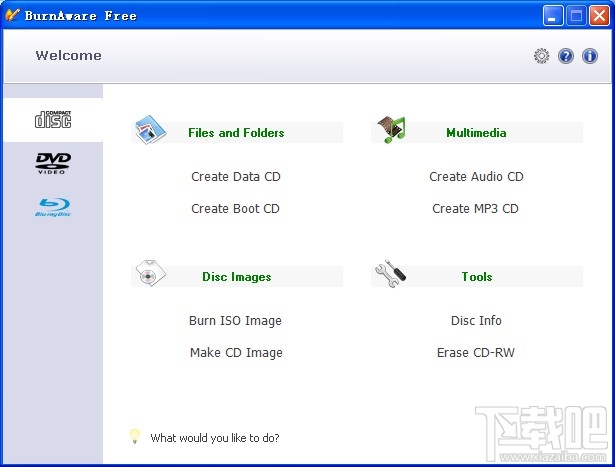Click the light bulb tip icon
The image size is (615, 467).
click(135, 436)
